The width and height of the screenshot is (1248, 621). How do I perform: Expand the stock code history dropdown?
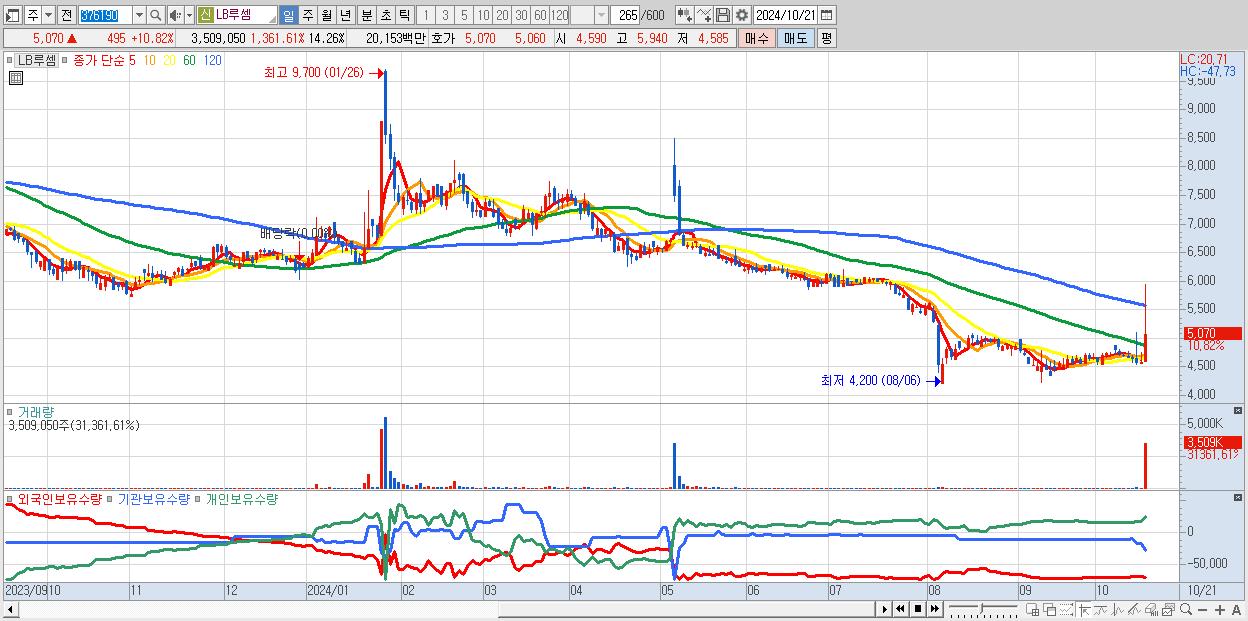click(139, 15)
